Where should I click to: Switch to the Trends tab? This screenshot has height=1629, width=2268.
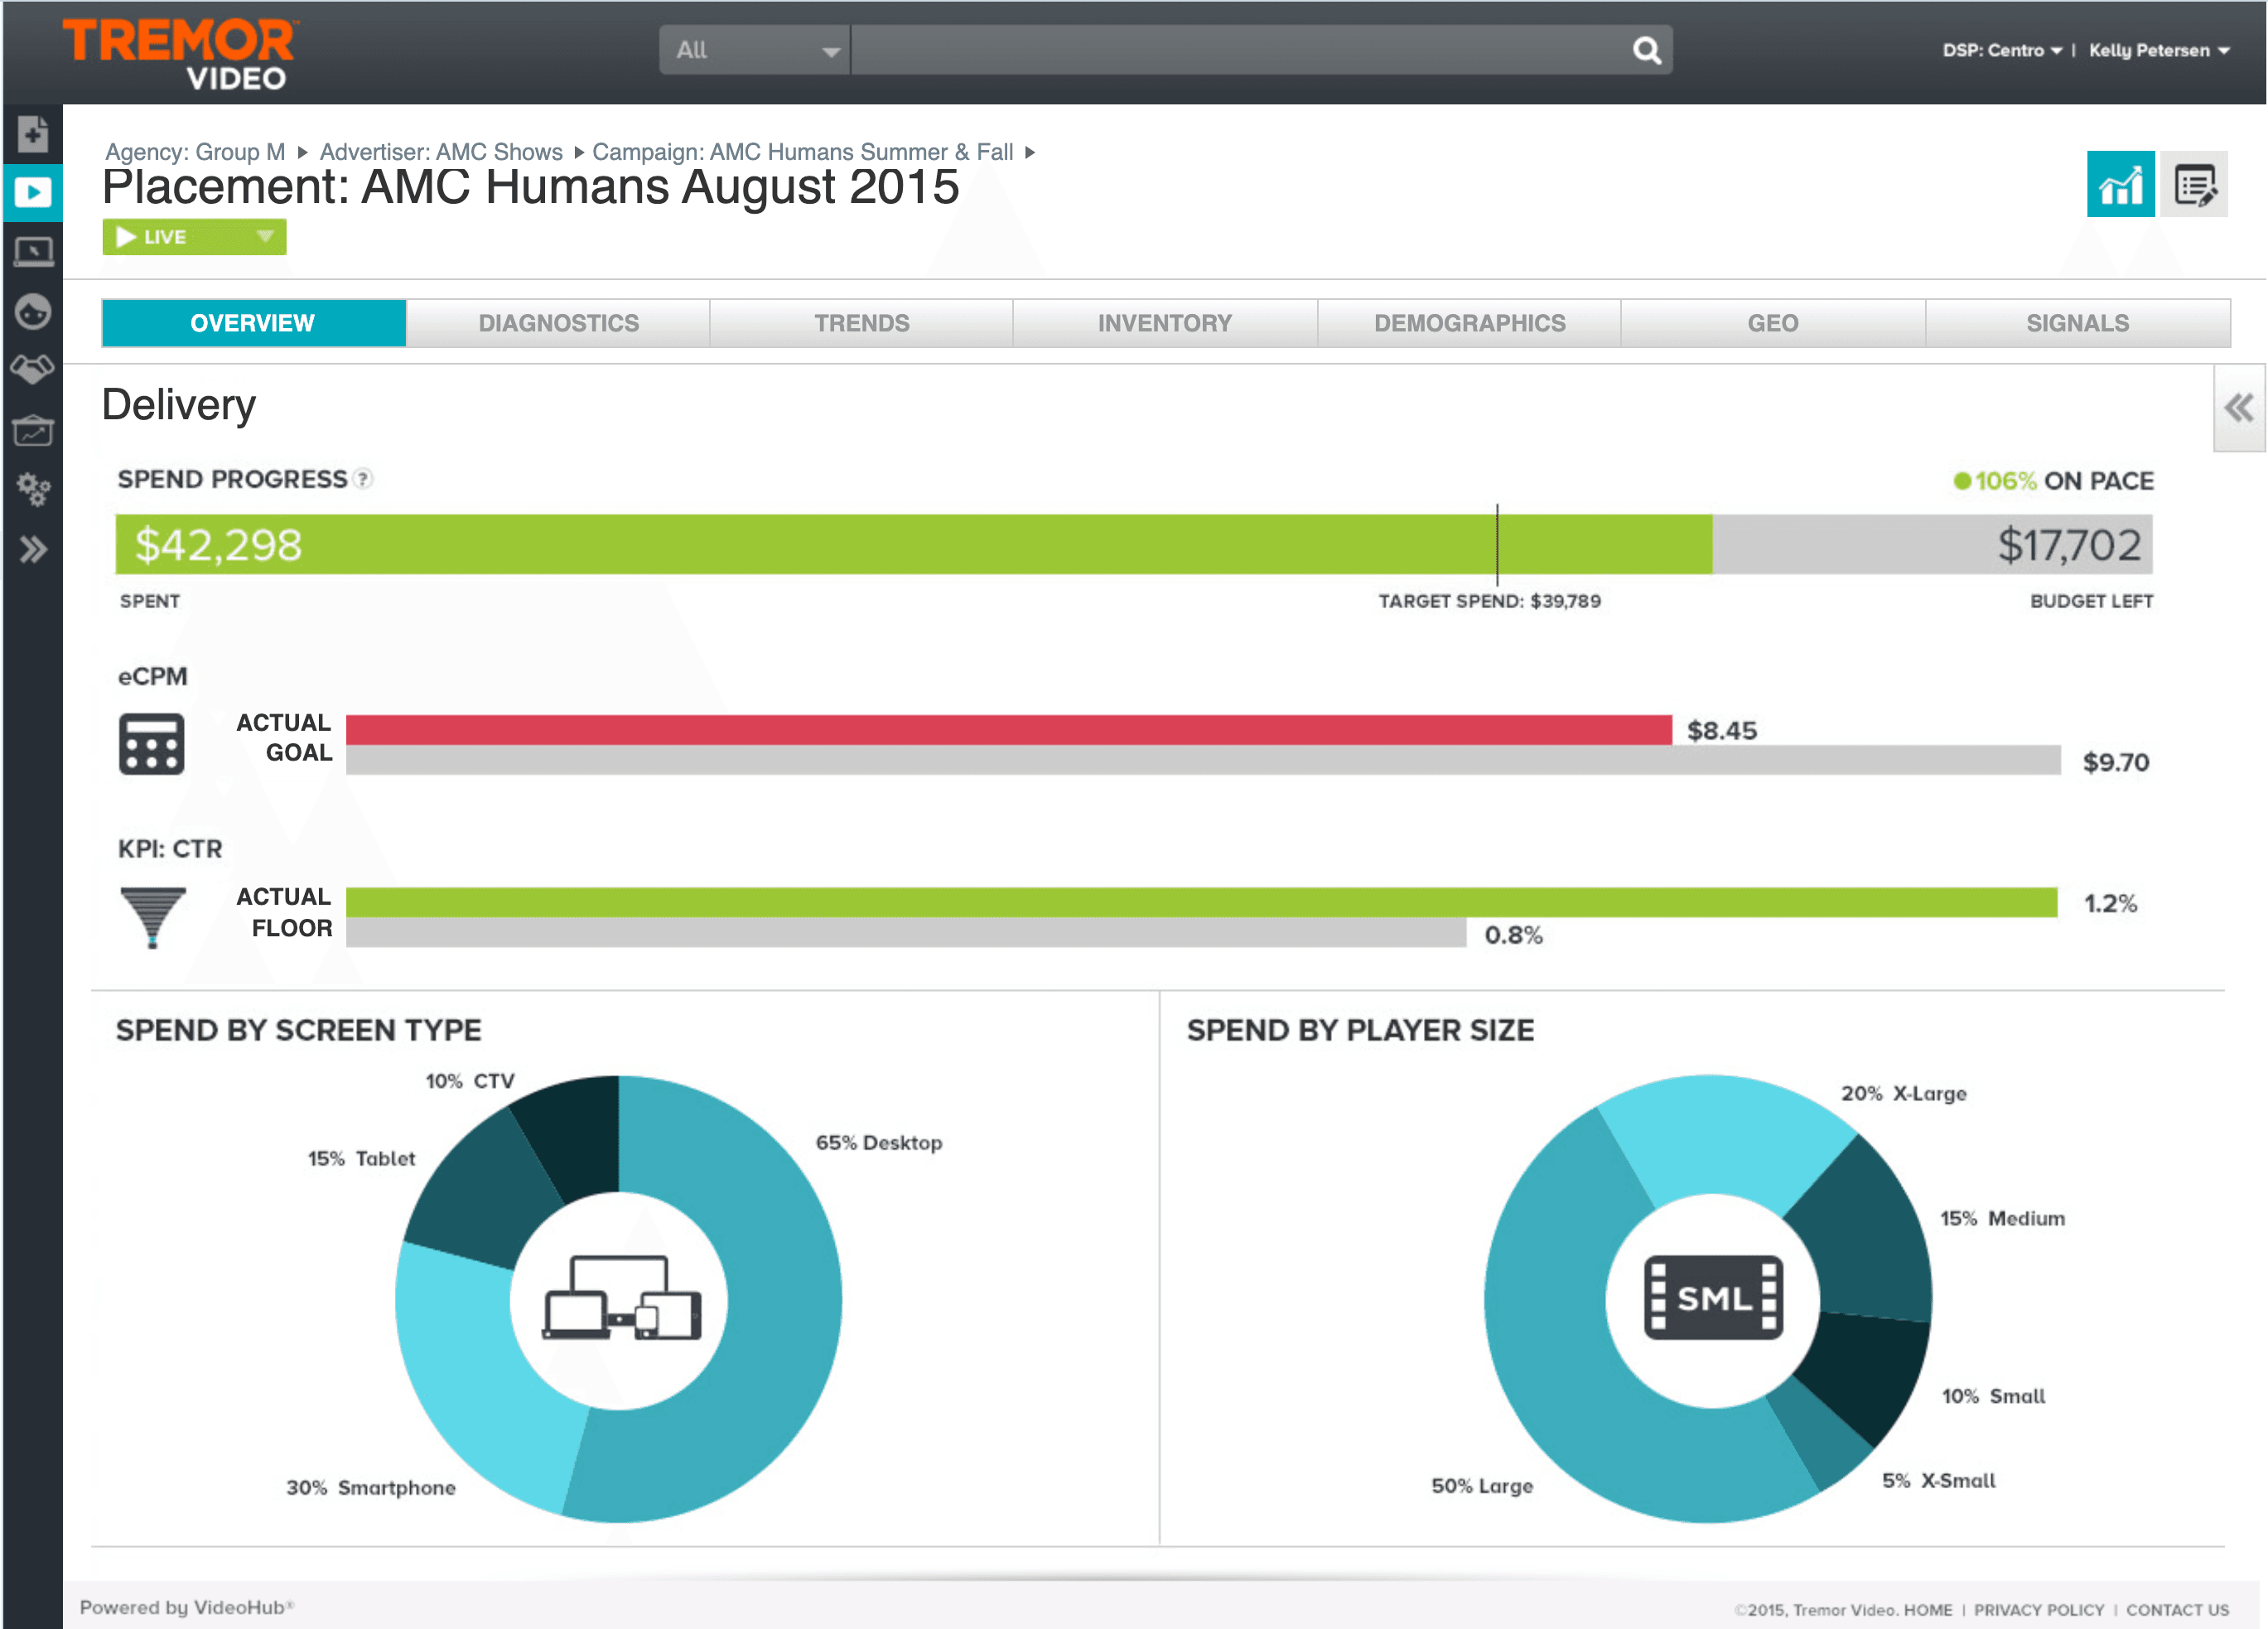tap(861, 323)
